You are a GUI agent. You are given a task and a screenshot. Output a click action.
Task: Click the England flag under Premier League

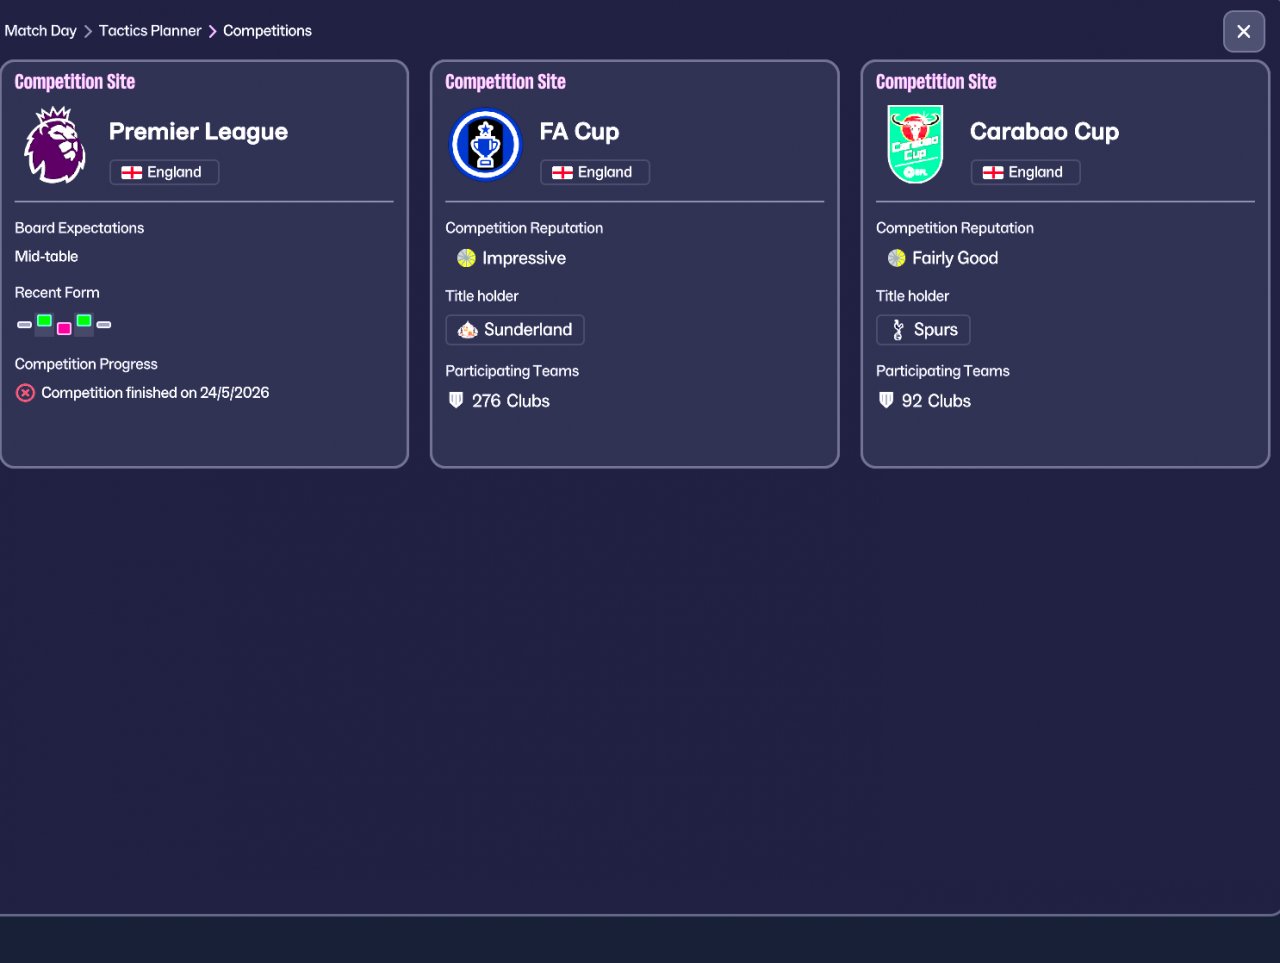[x=131, y=172]
